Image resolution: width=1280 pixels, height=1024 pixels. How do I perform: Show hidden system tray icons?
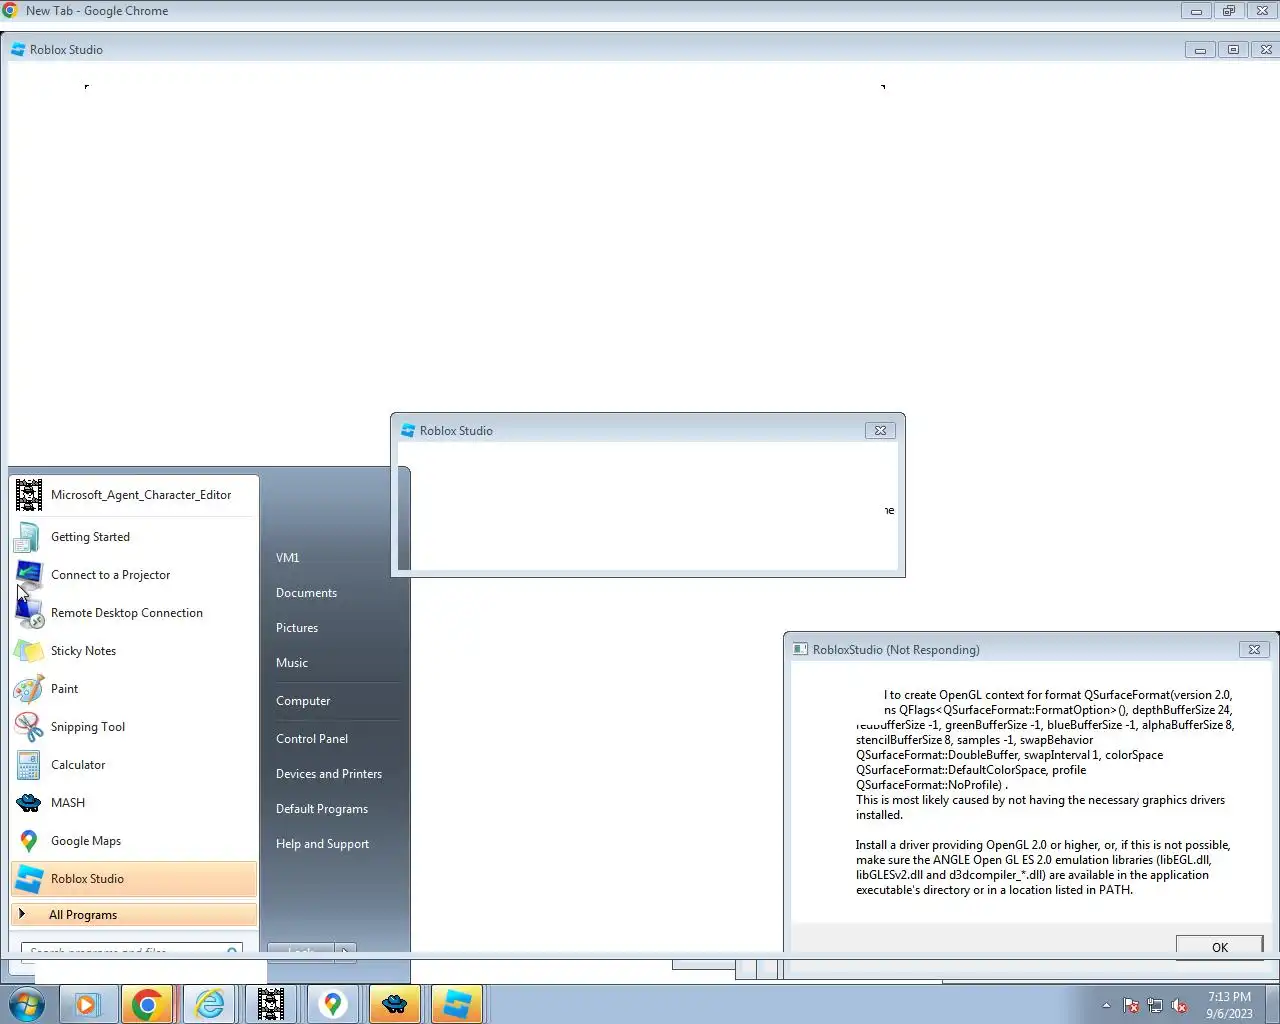click(x=1106, y=1005)
